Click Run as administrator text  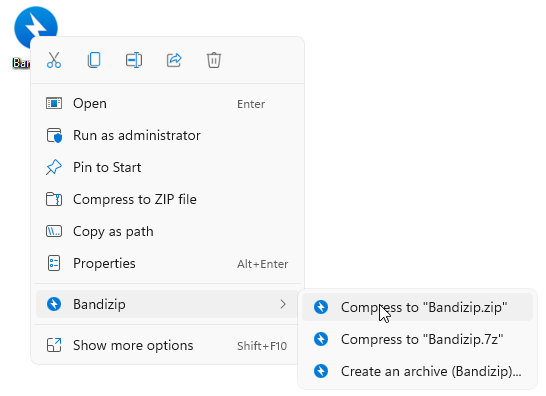pos(137,135)
